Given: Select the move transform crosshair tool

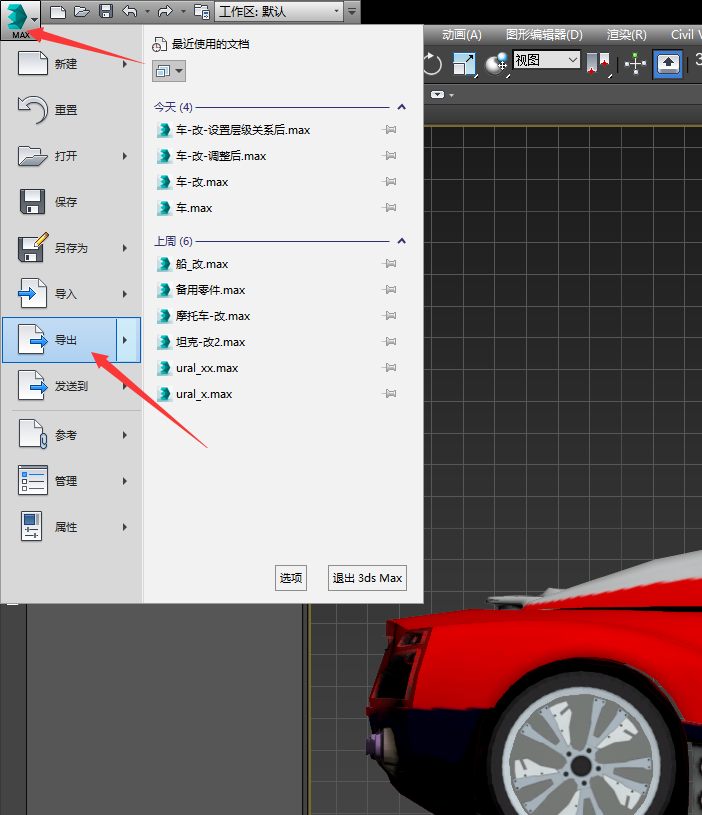Looking at the screenshot, I should tap(636, 63).
